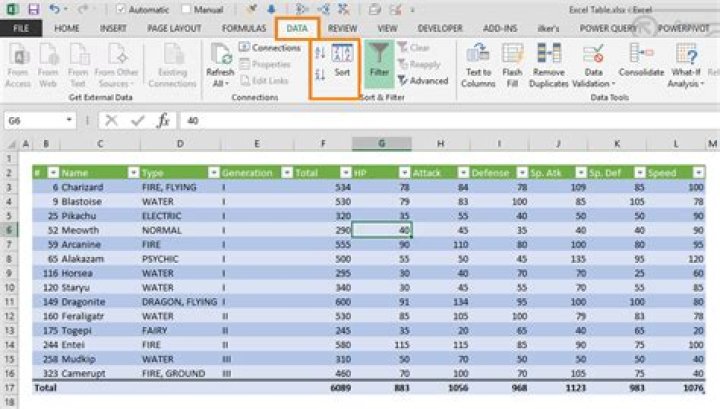Expand the Refresh All dropdown

point(220,84)
